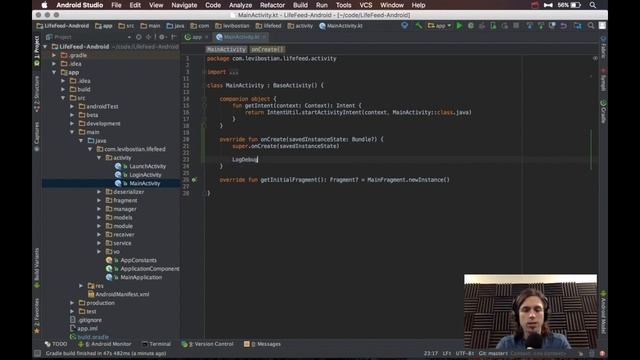Viewport: 640px width, 360px height.
Task: Collapse the app module folder
Action: [54, 72]
